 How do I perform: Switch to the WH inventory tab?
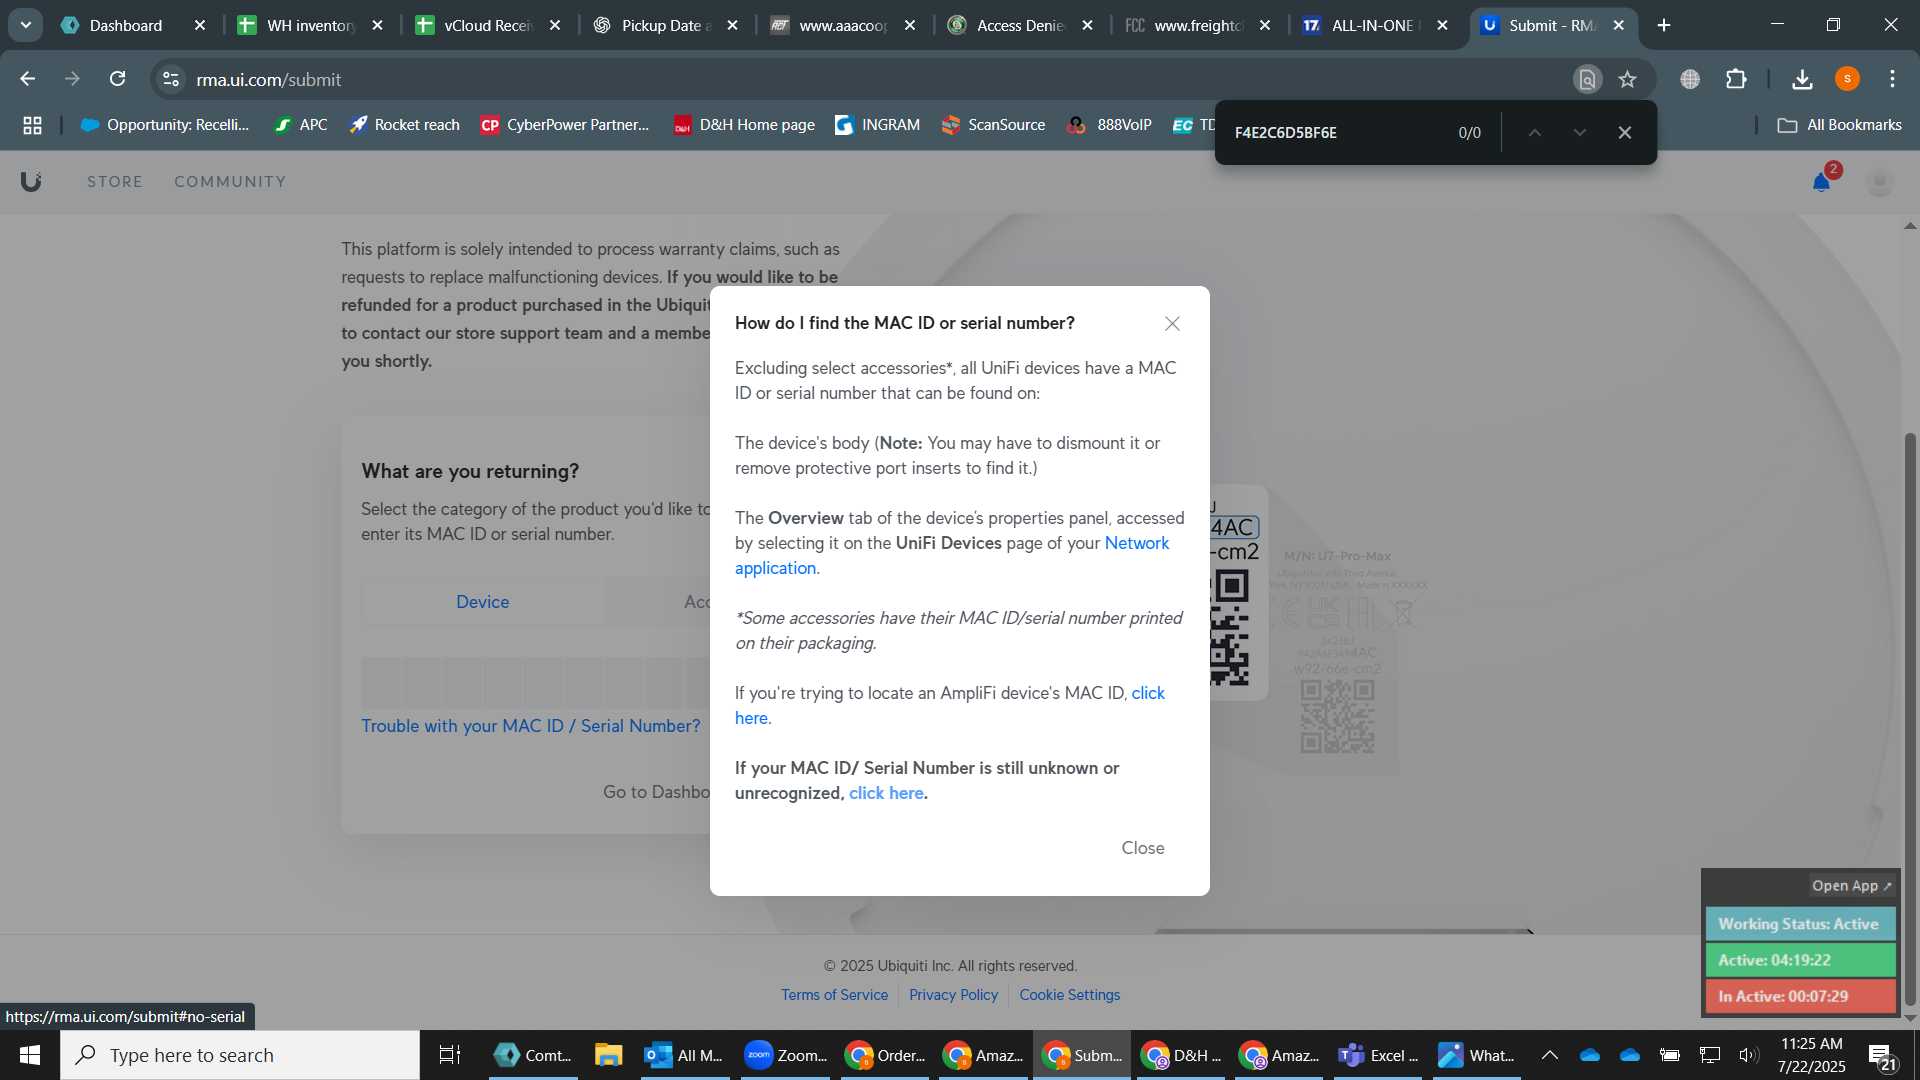tap(311, 25)
